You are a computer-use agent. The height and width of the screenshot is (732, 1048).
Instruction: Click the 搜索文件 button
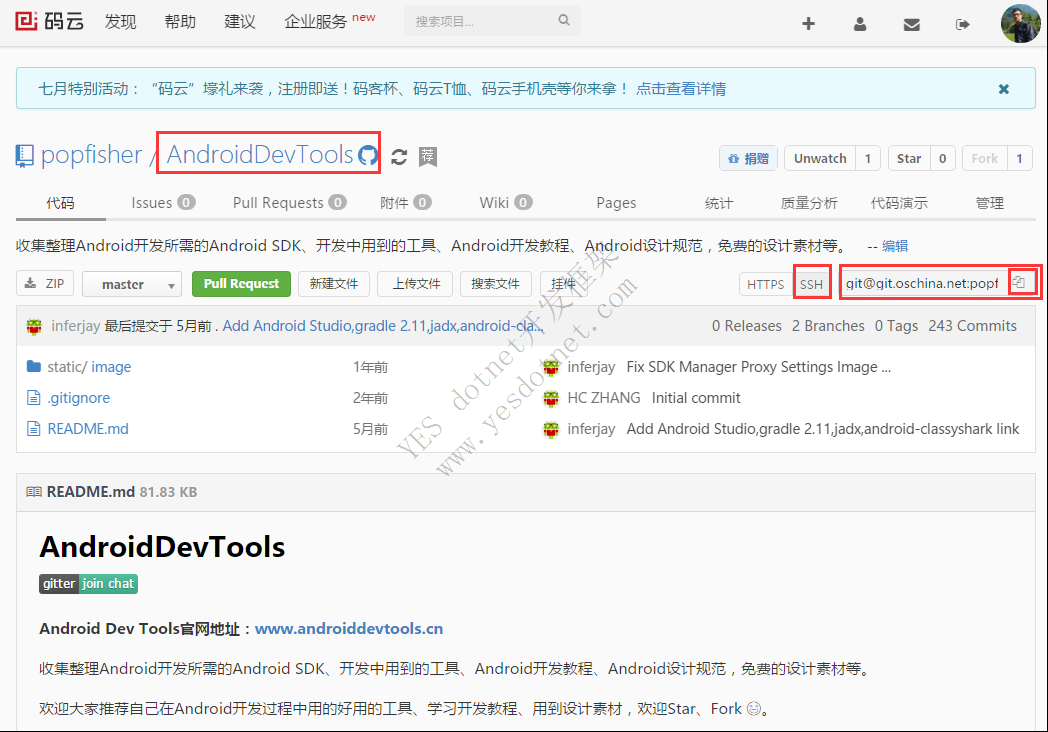tap(495, 283)
